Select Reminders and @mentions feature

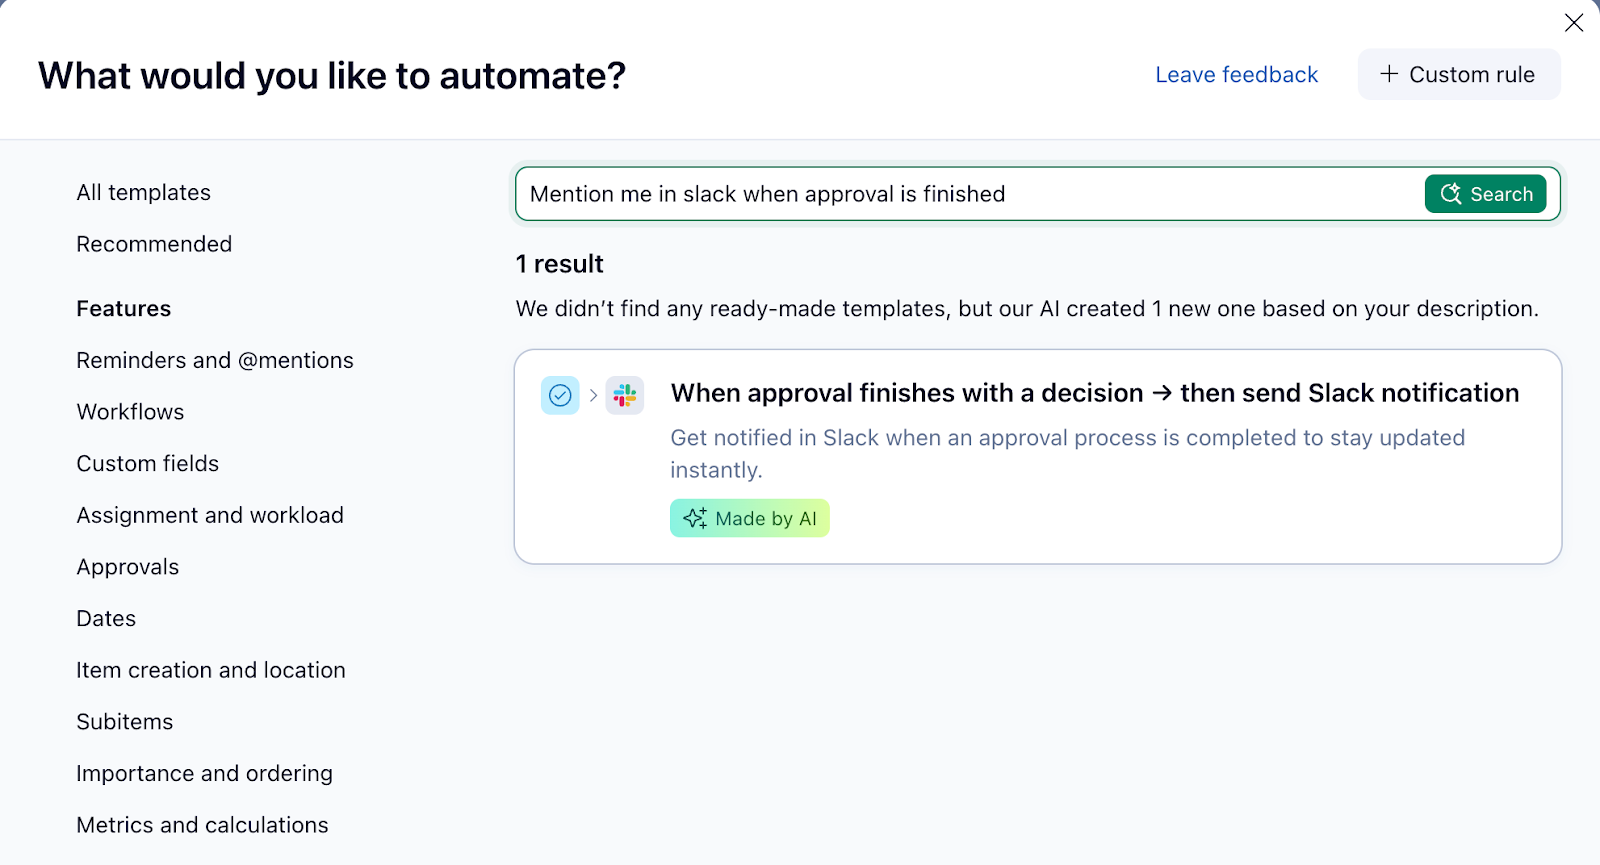pos(215,360)
